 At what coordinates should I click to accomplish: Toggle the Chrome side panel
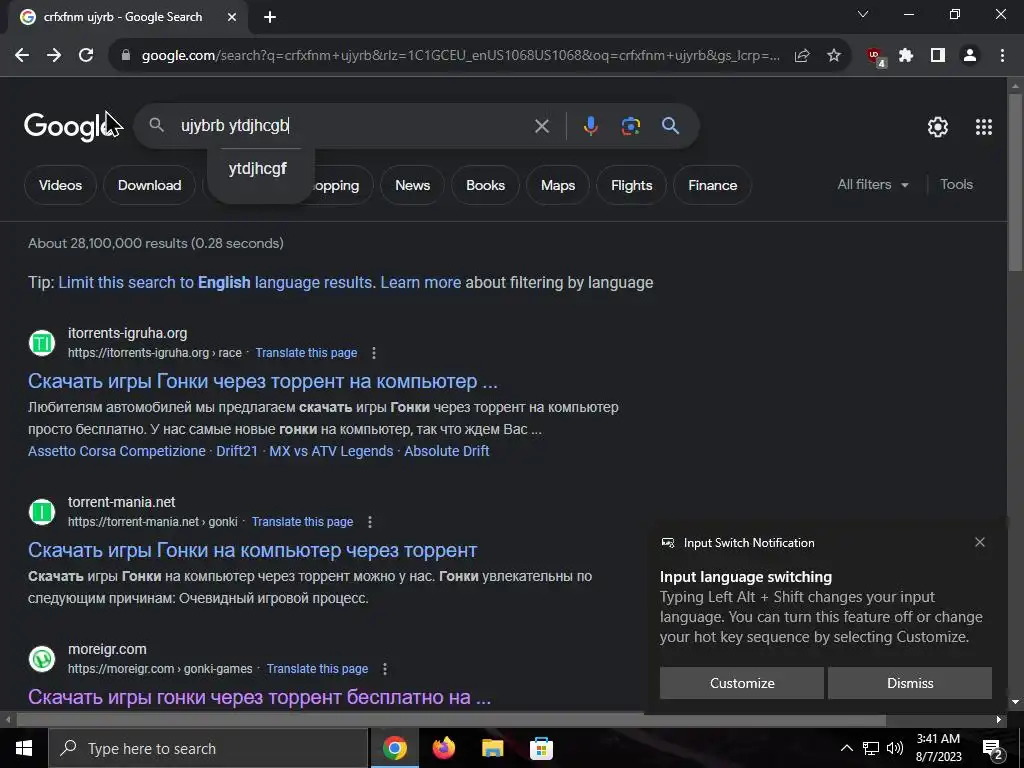(x=938, y=56)
